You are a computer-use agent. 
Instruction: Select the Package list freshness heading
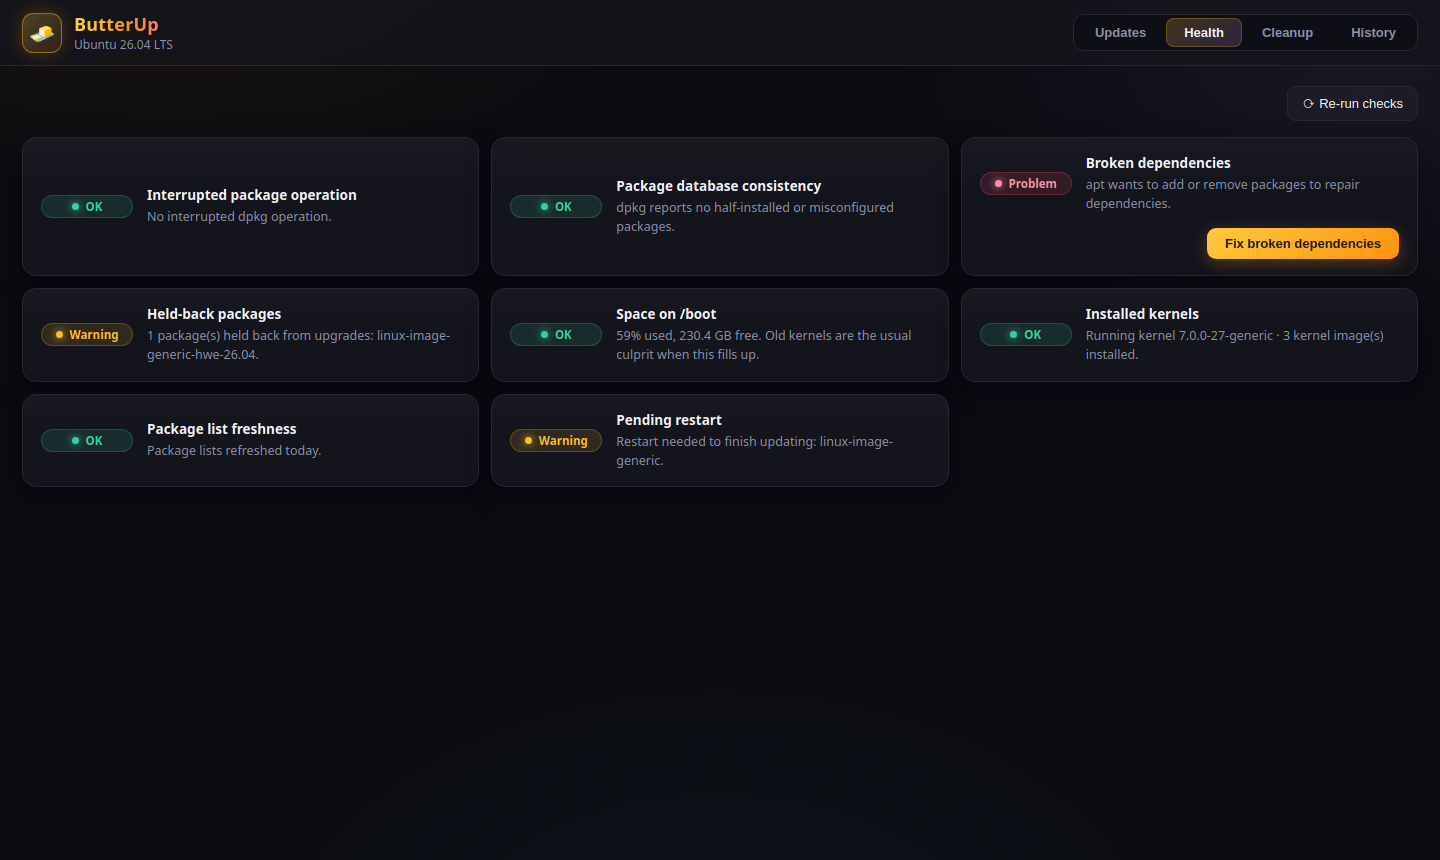pos(222,429)
